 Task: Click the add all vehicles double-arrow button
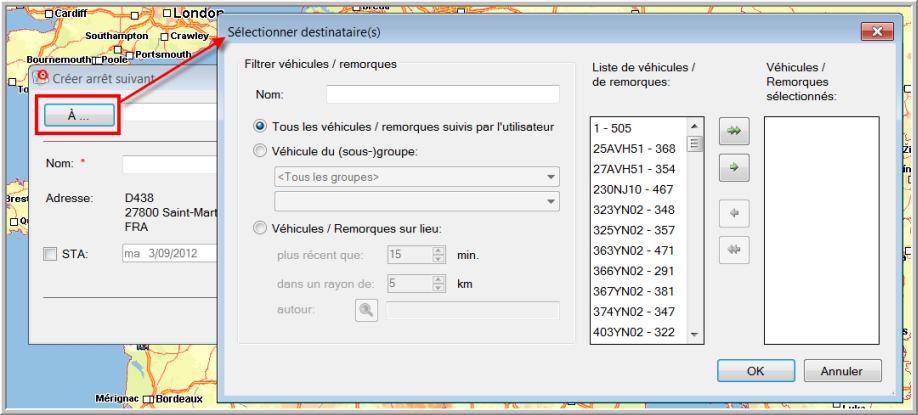click(x=734, y=129)
